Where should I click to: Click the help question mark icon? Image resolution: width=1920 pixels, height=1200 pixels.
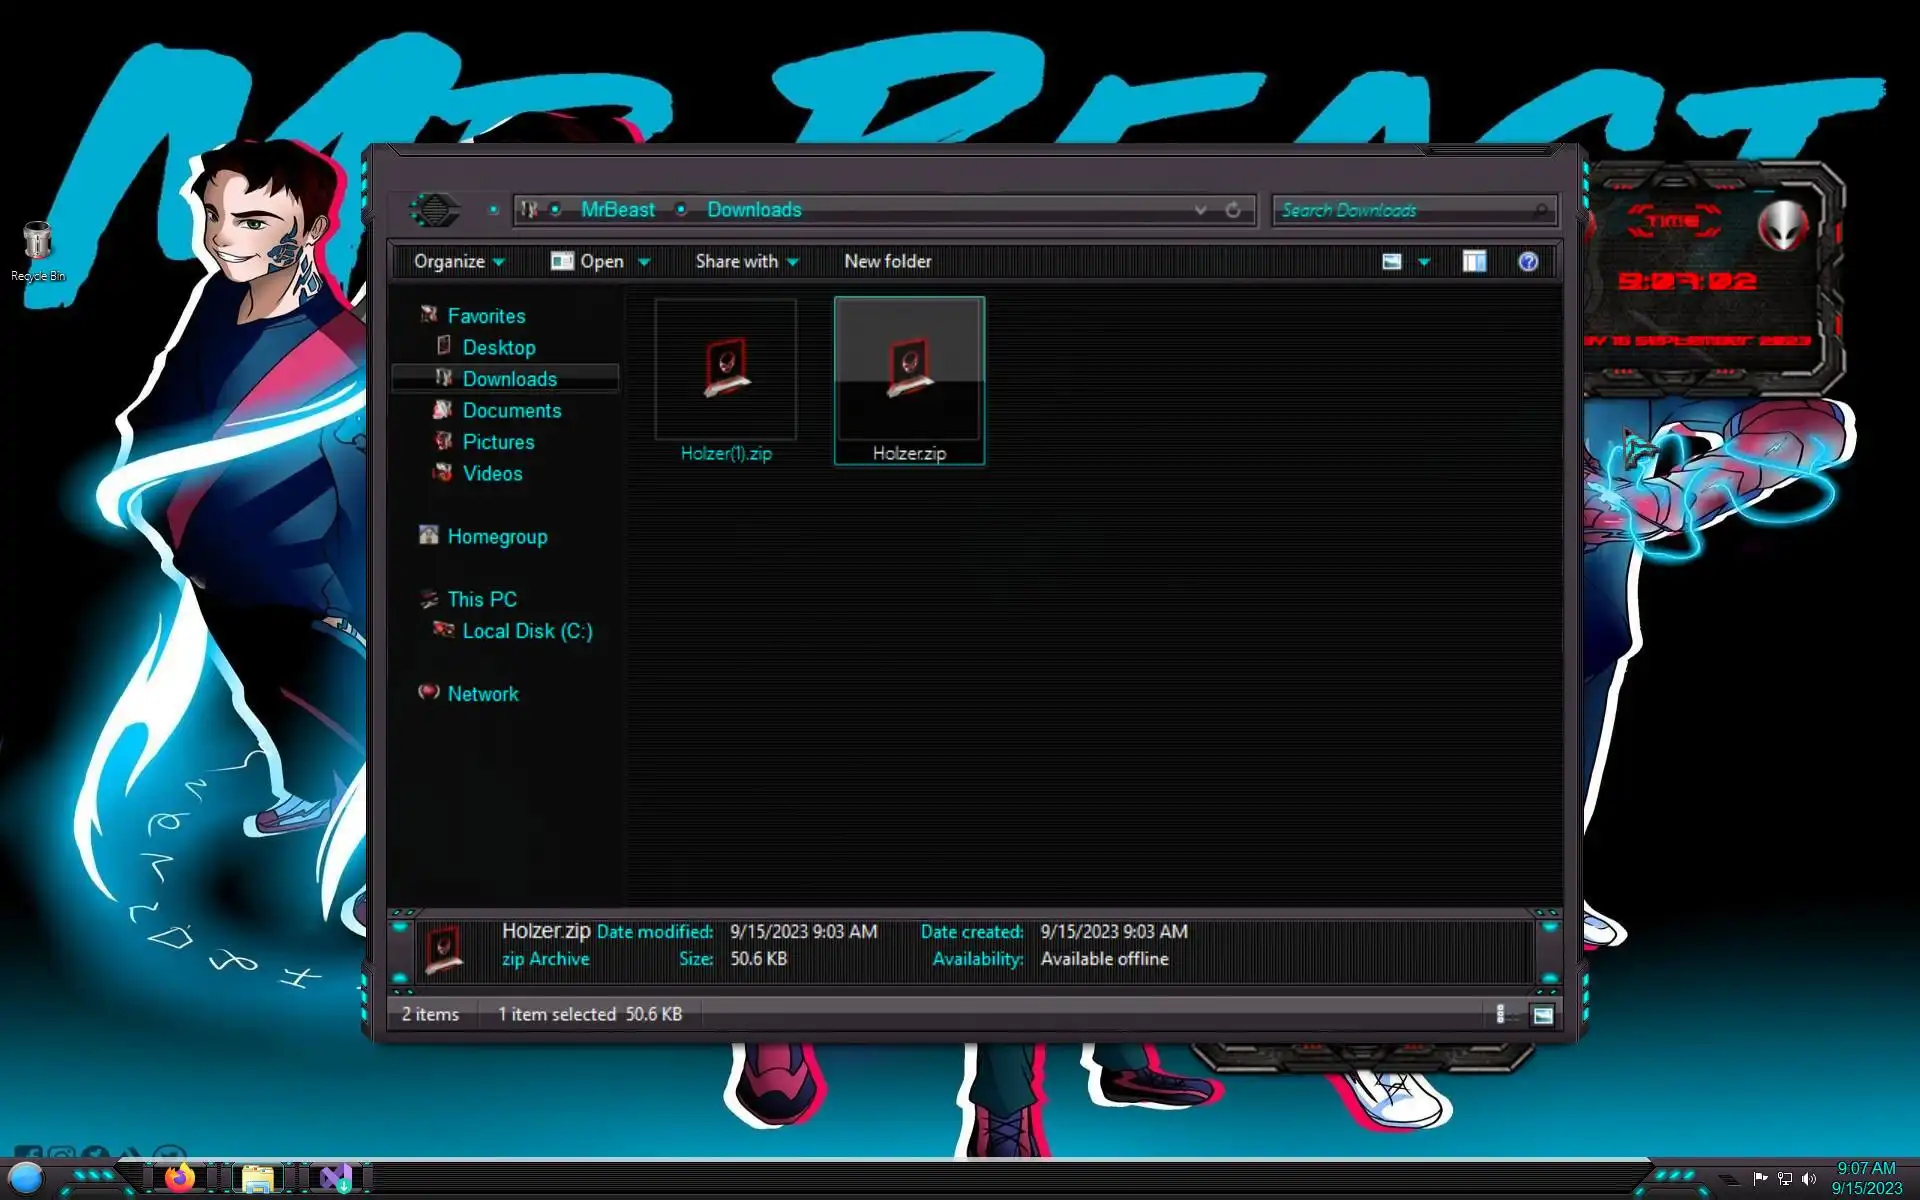pyautogui.click(x=1527, y=262)
